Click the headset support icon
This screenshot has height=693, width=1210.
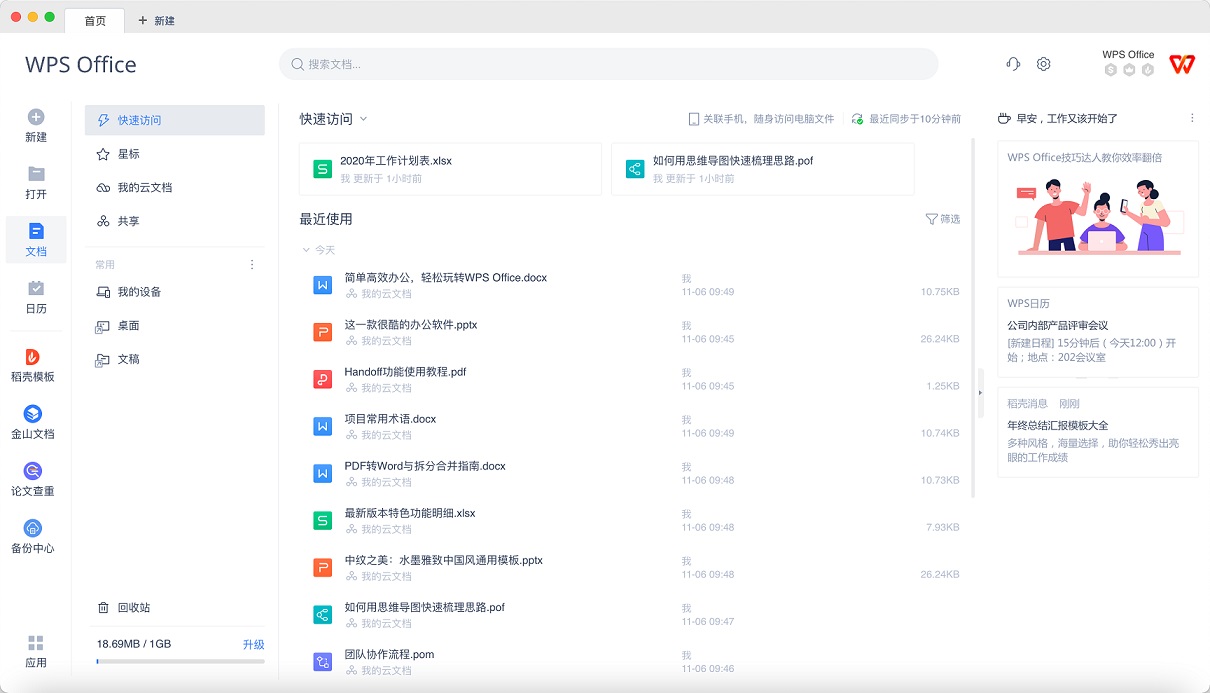pyautogui.click(x=1012, y=63)
